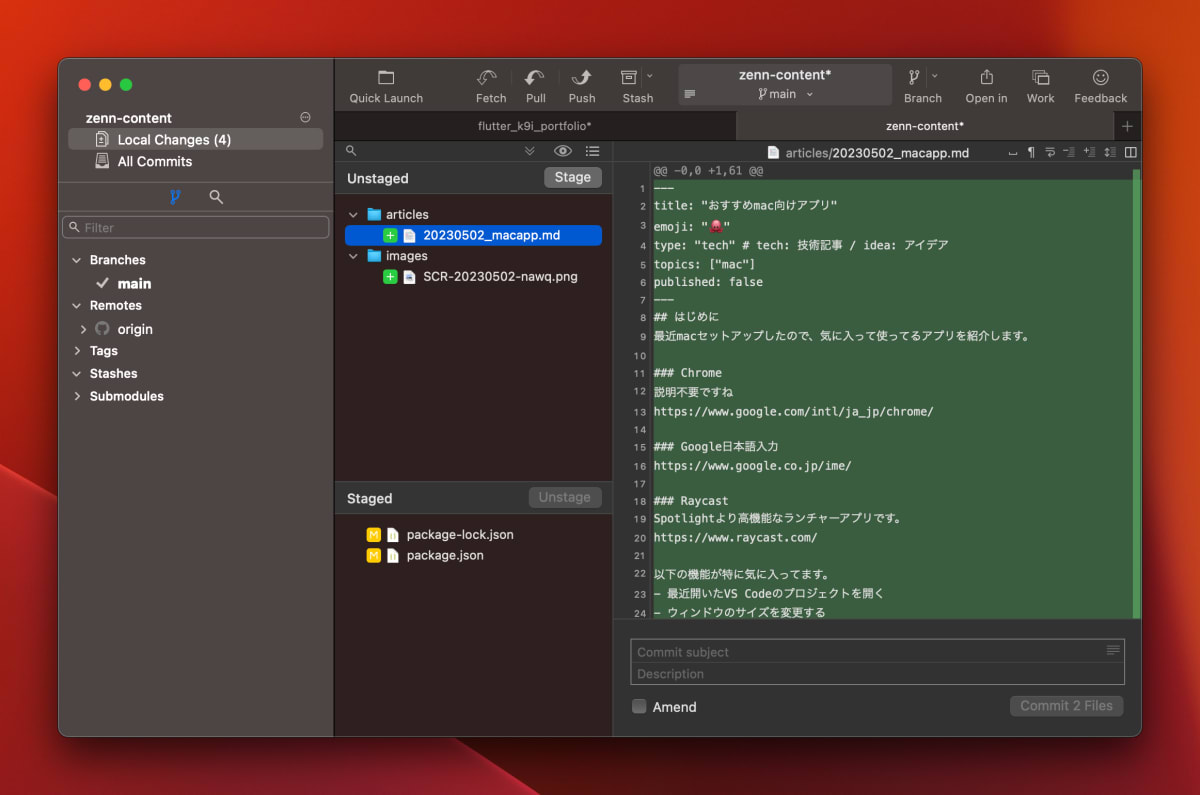Click the diff view vertical scrollbar
This screenshot has height=795, width=1200.
[x=1136, y=393]
